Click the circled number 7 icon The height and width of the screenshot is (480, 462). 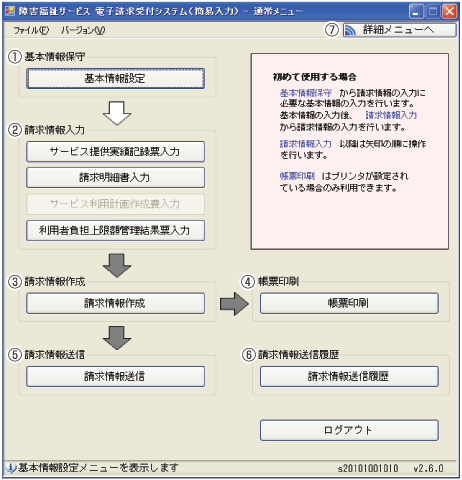coord(332,30)
